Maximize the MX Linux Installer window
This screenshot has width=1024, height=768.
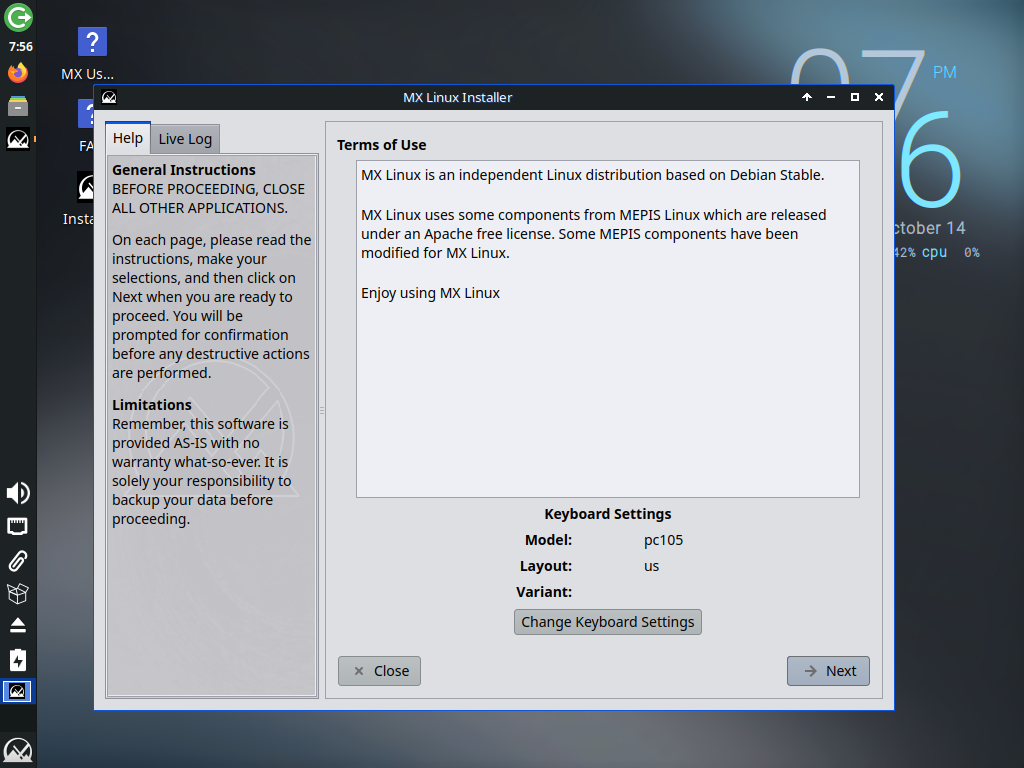855,97
